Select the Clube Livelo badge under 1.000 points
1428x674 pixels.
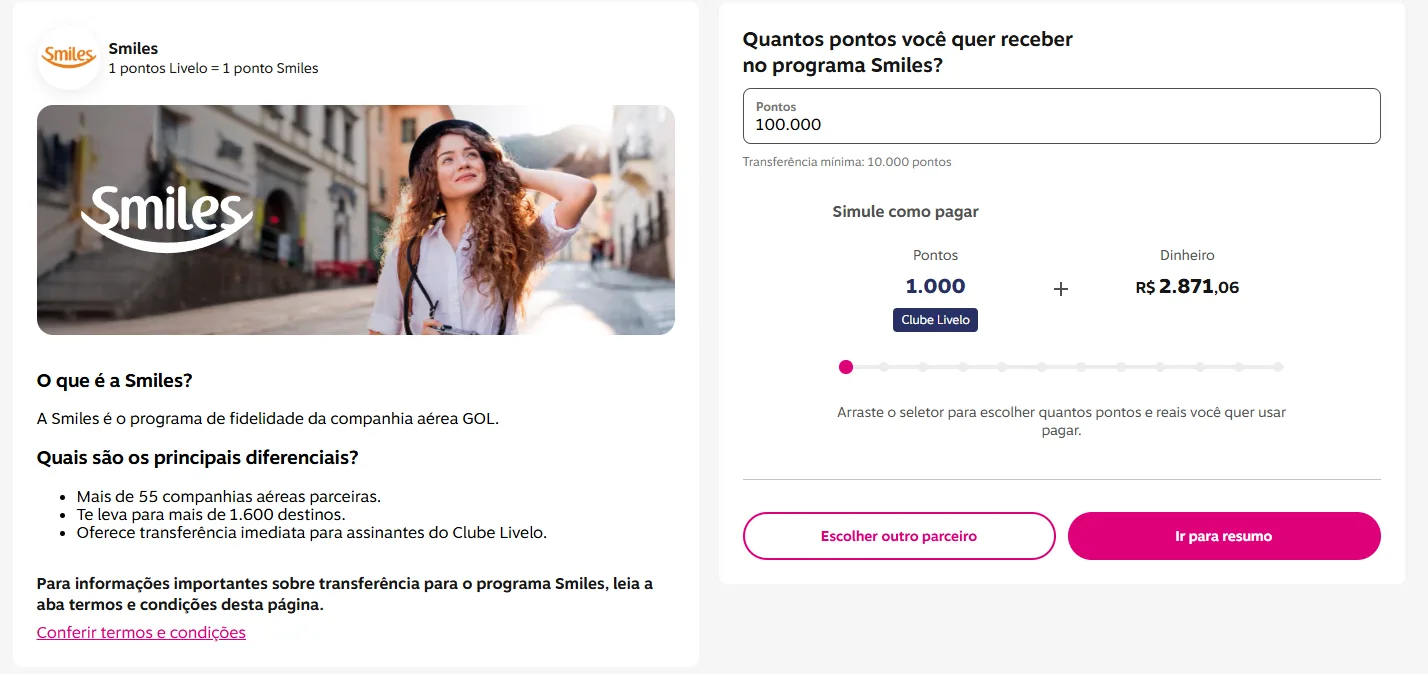[935, 319]
